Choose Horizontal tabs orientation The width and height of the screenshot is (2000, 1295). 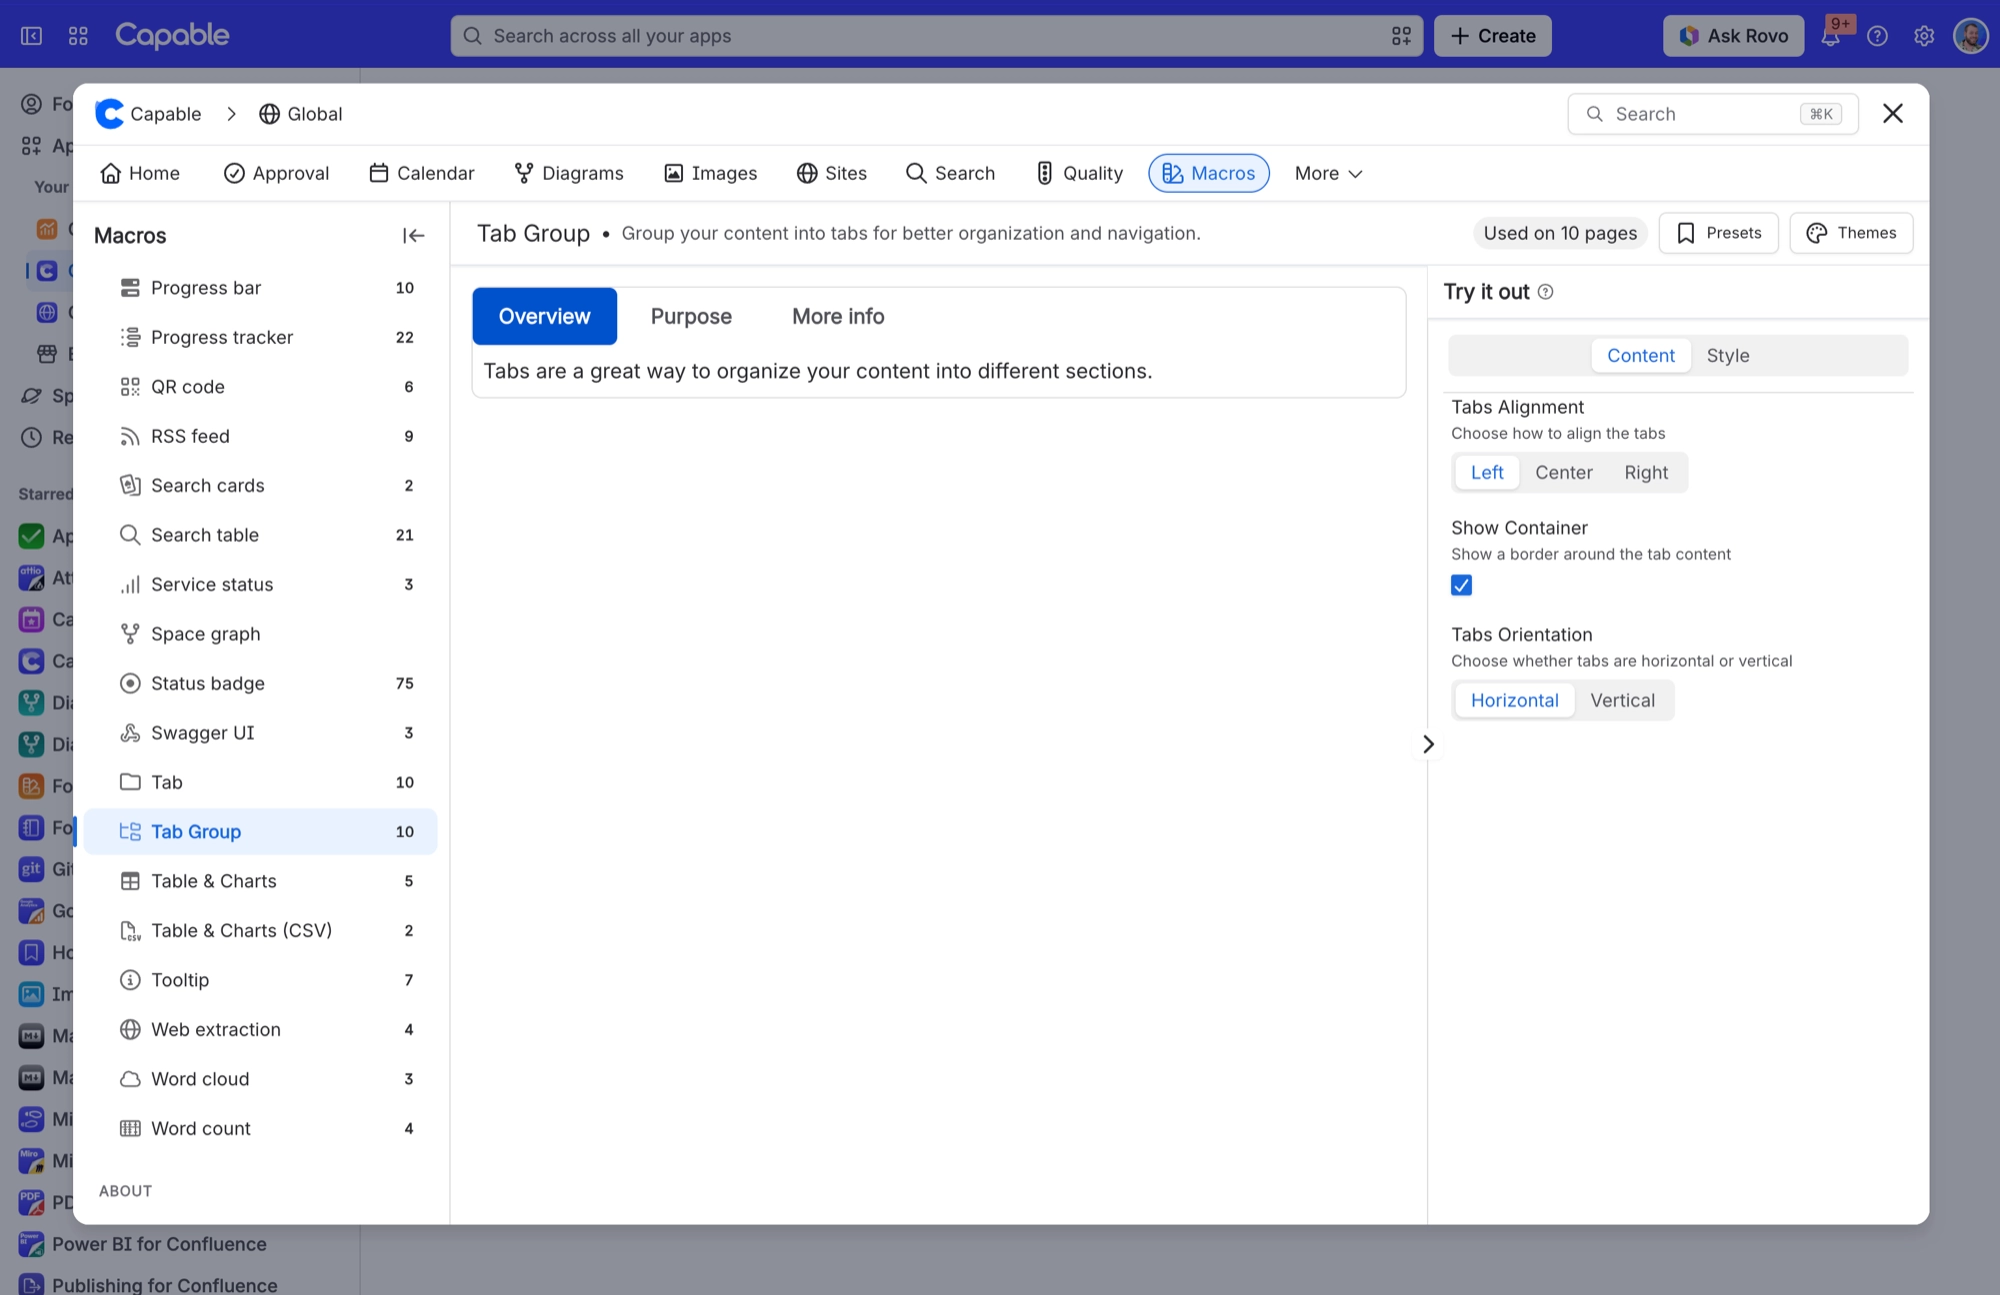click(1514, 701)
